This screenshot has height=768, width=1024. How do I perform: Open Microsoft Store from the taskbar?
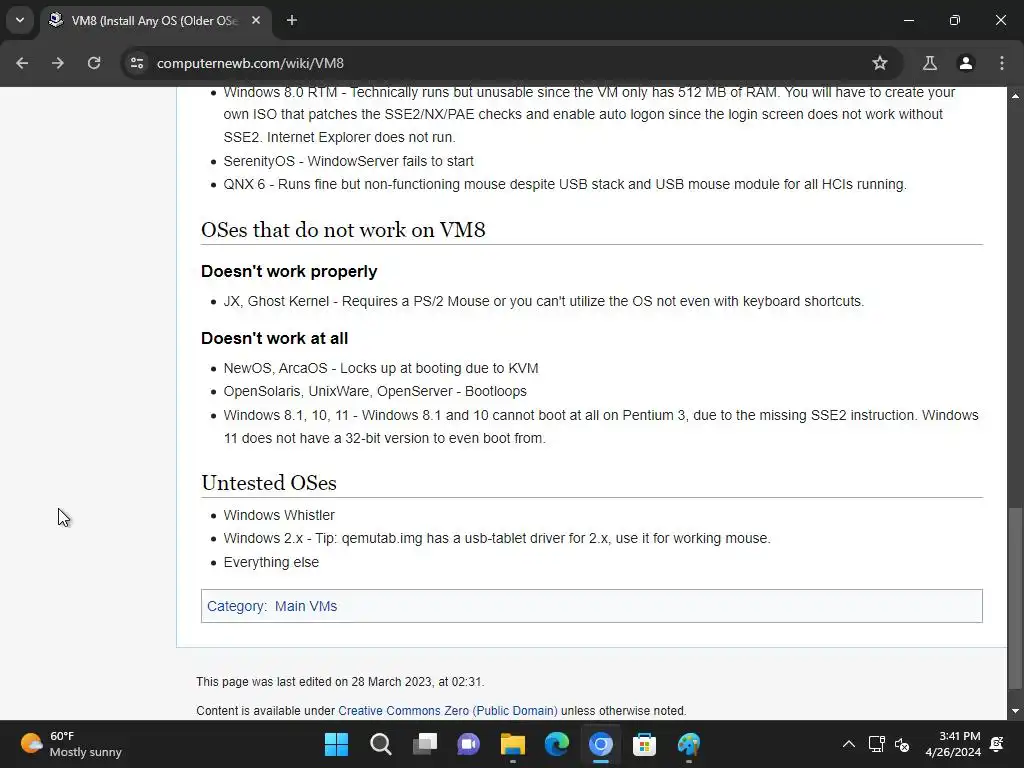click(x=645, y=744)
